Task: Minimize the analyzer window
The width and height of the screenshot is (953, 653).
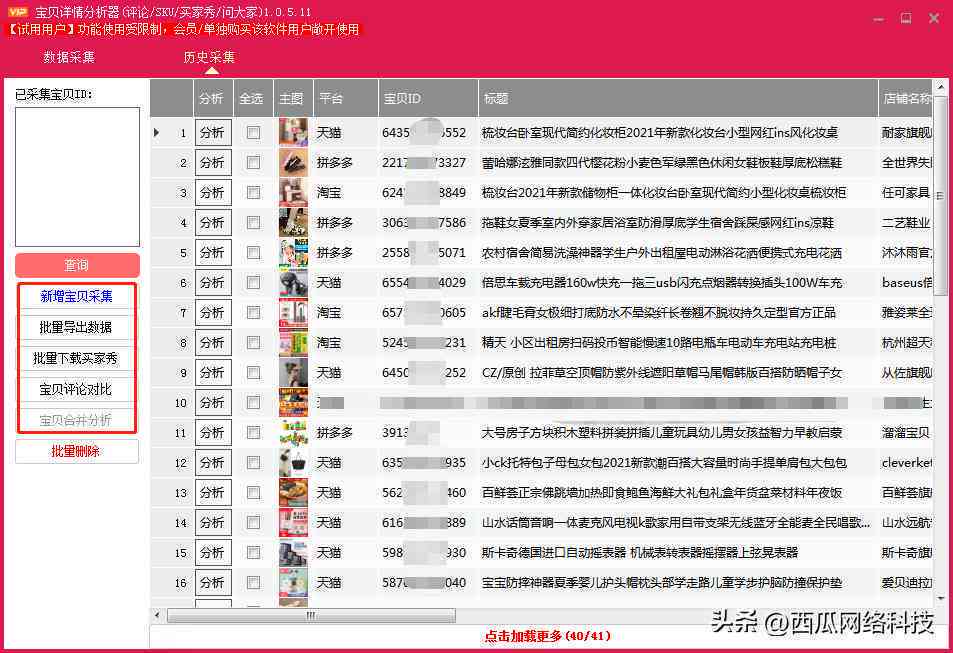Action: tap(878, 19)
